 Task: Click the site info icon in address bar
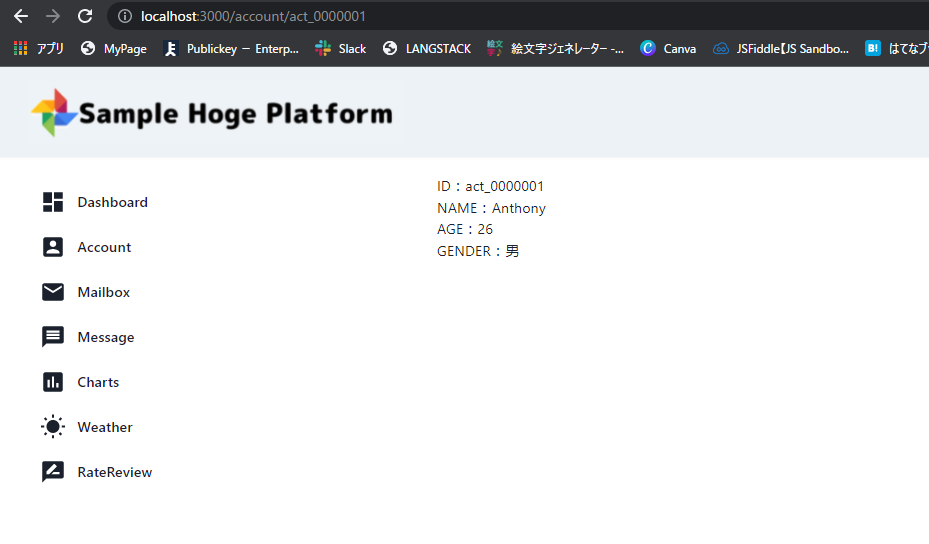(125, 16)
